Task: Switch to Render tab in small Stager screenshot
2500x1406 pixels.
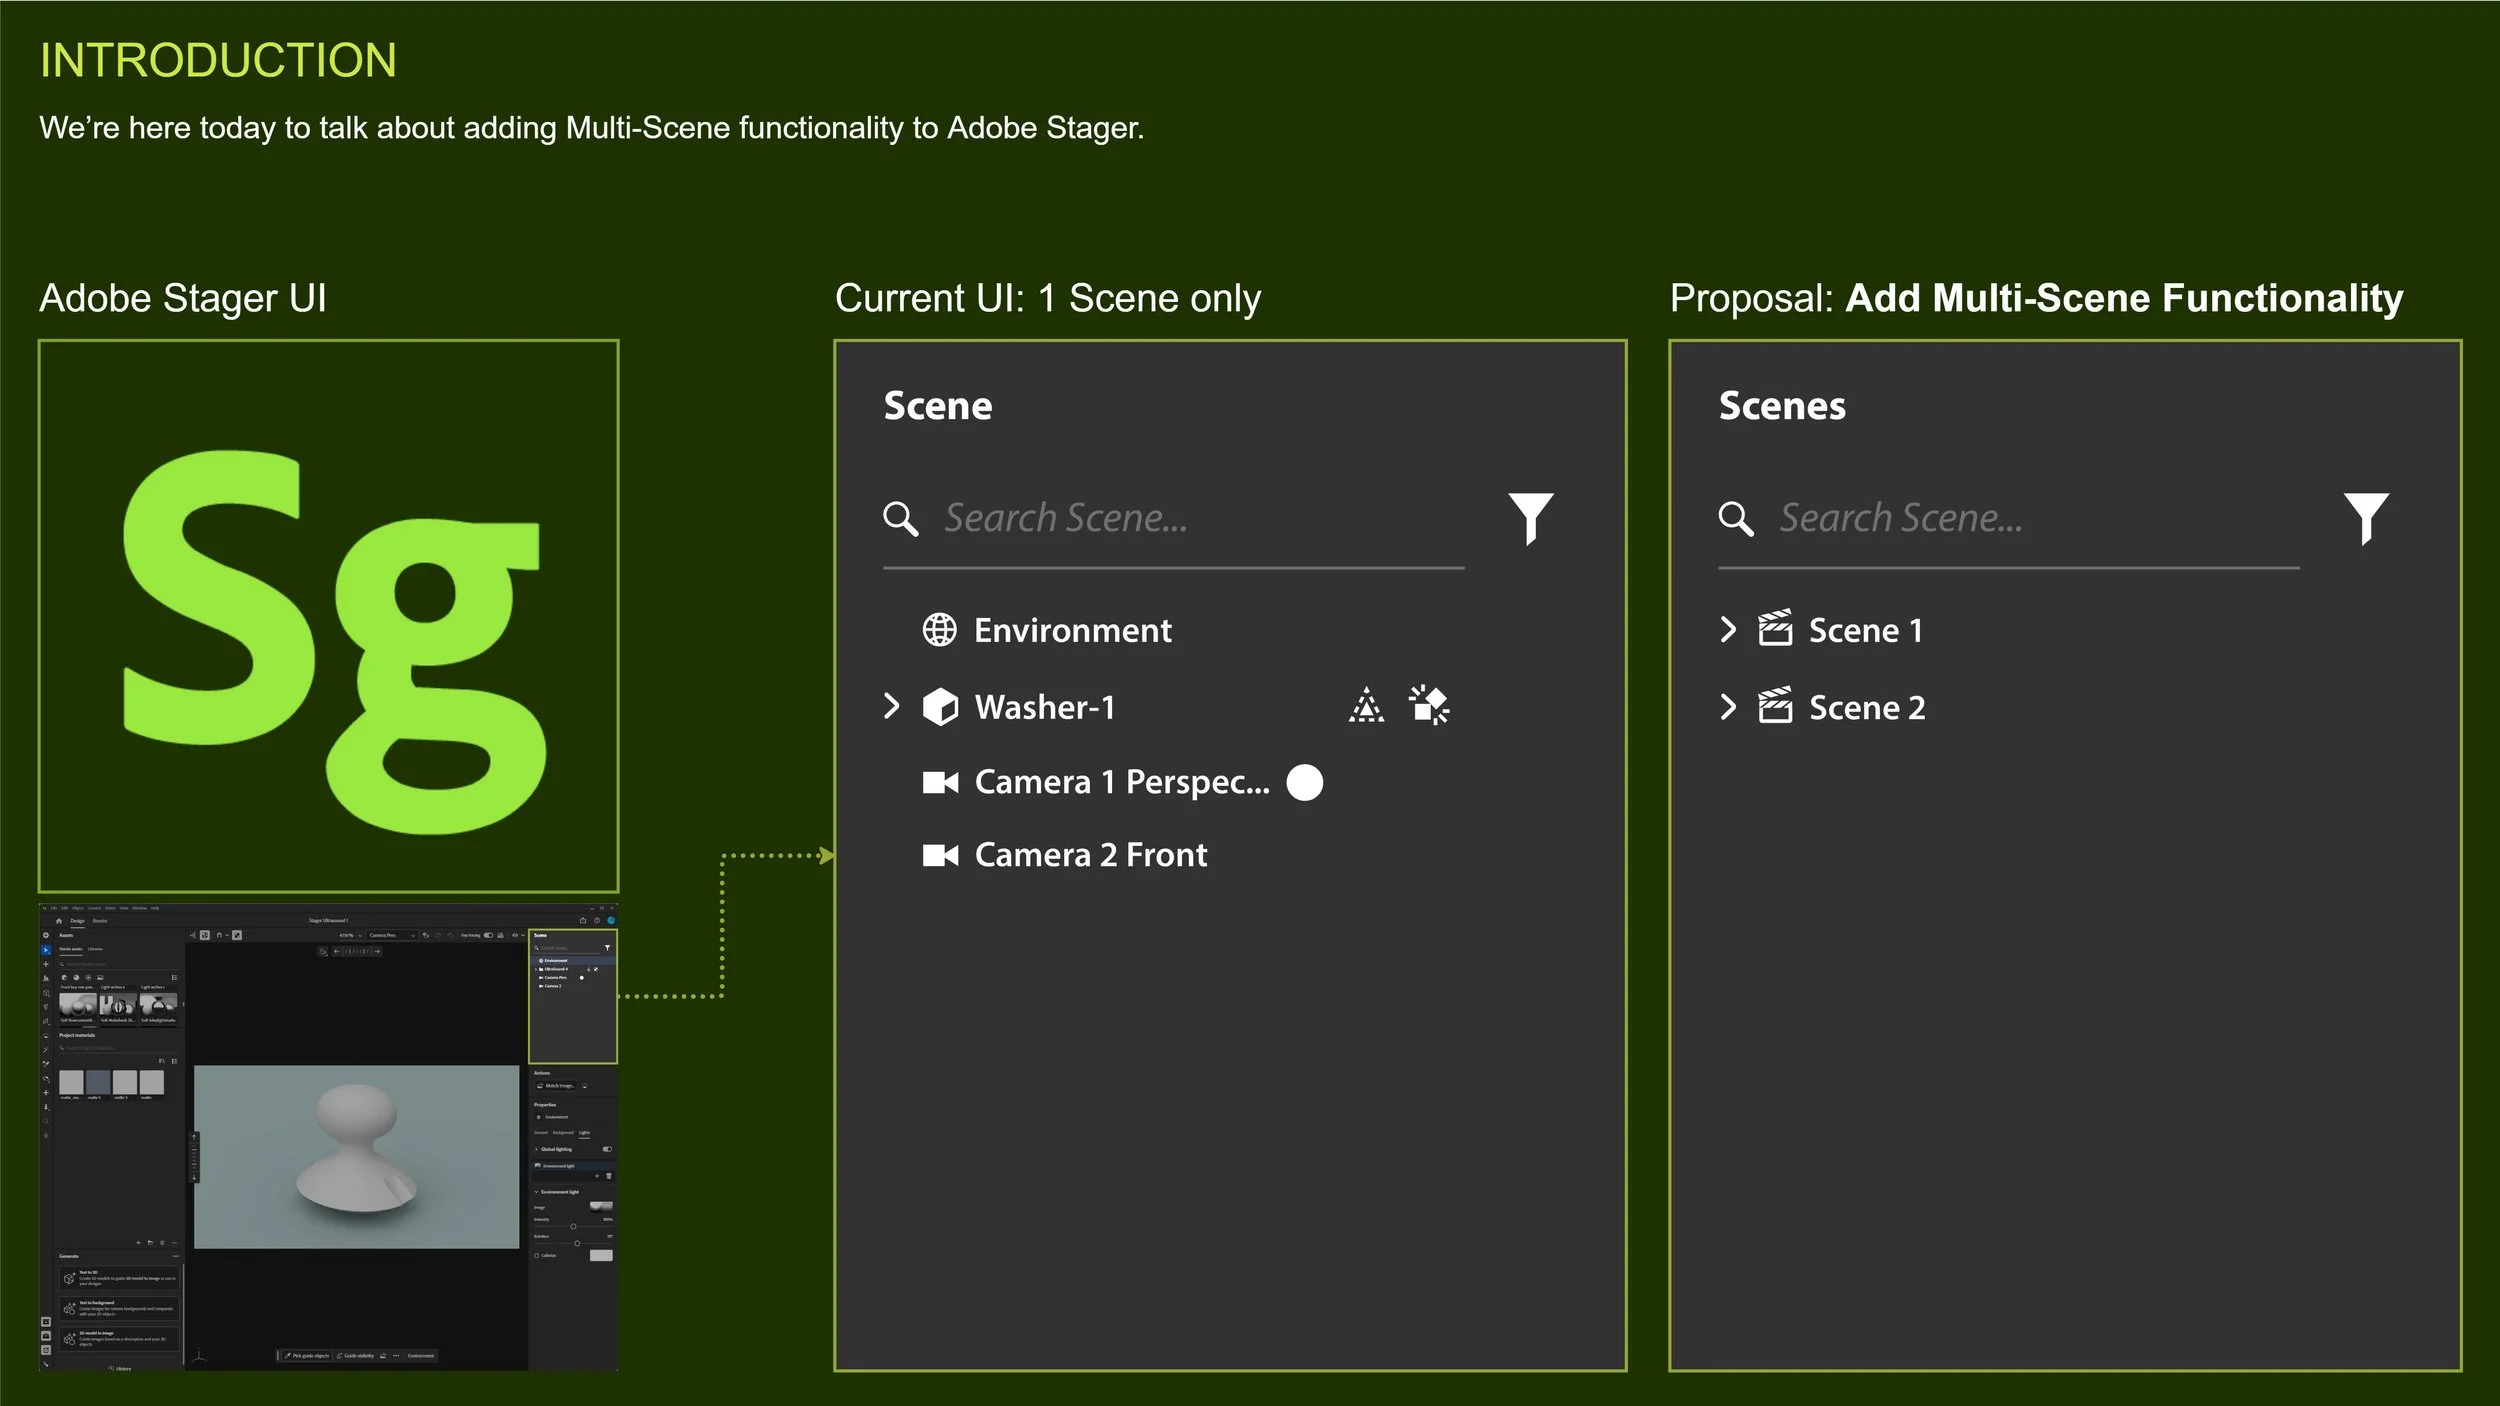Action: 100,921
